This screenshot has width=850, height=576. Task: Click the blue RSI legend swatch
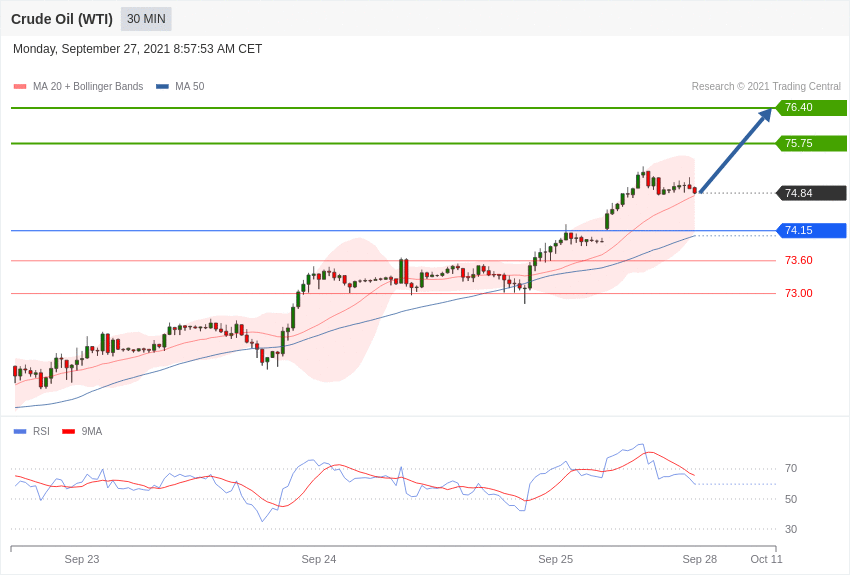point(20,432)
